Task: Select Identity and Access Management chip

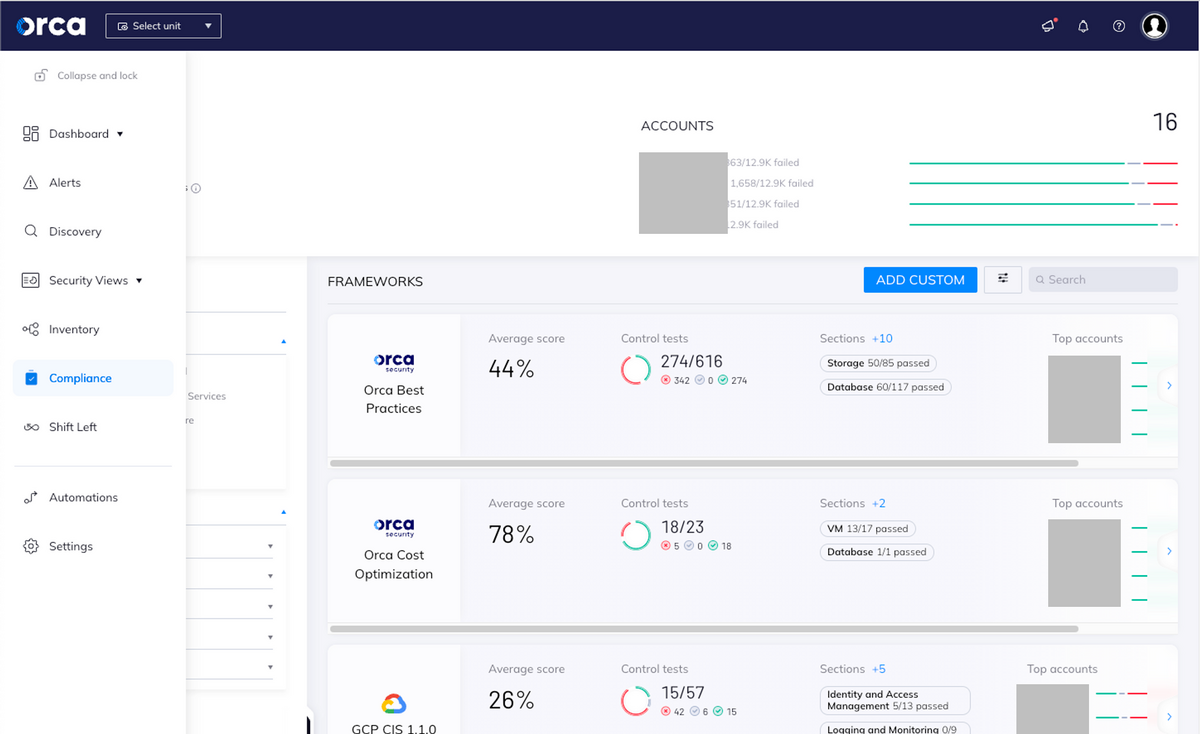Action: coord(895,700)
